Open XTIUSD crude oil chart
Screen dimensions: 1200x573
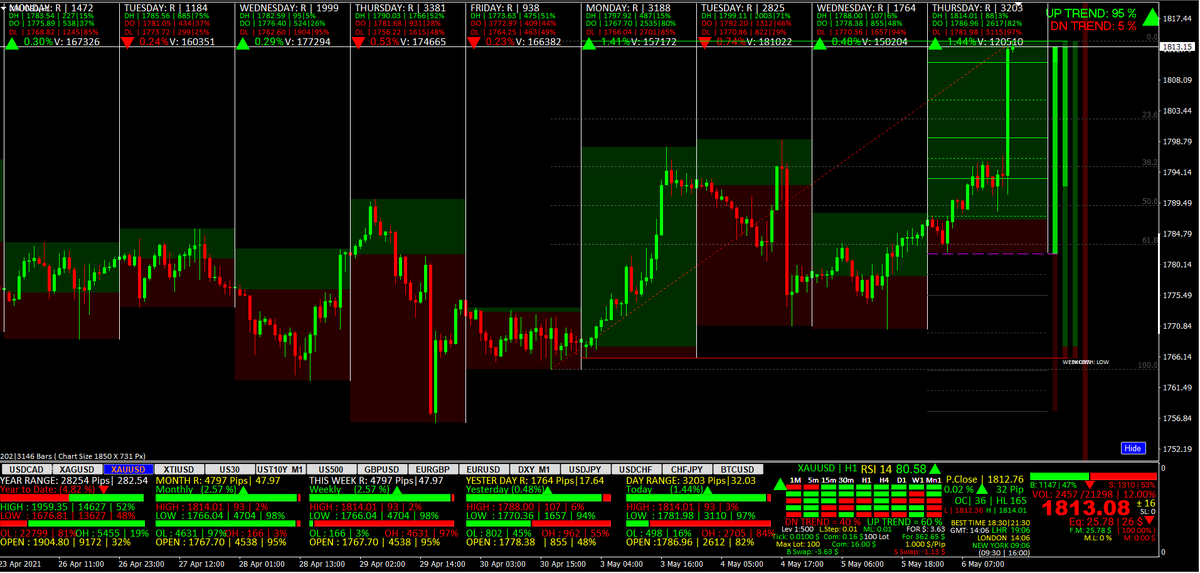pos(179,468)
